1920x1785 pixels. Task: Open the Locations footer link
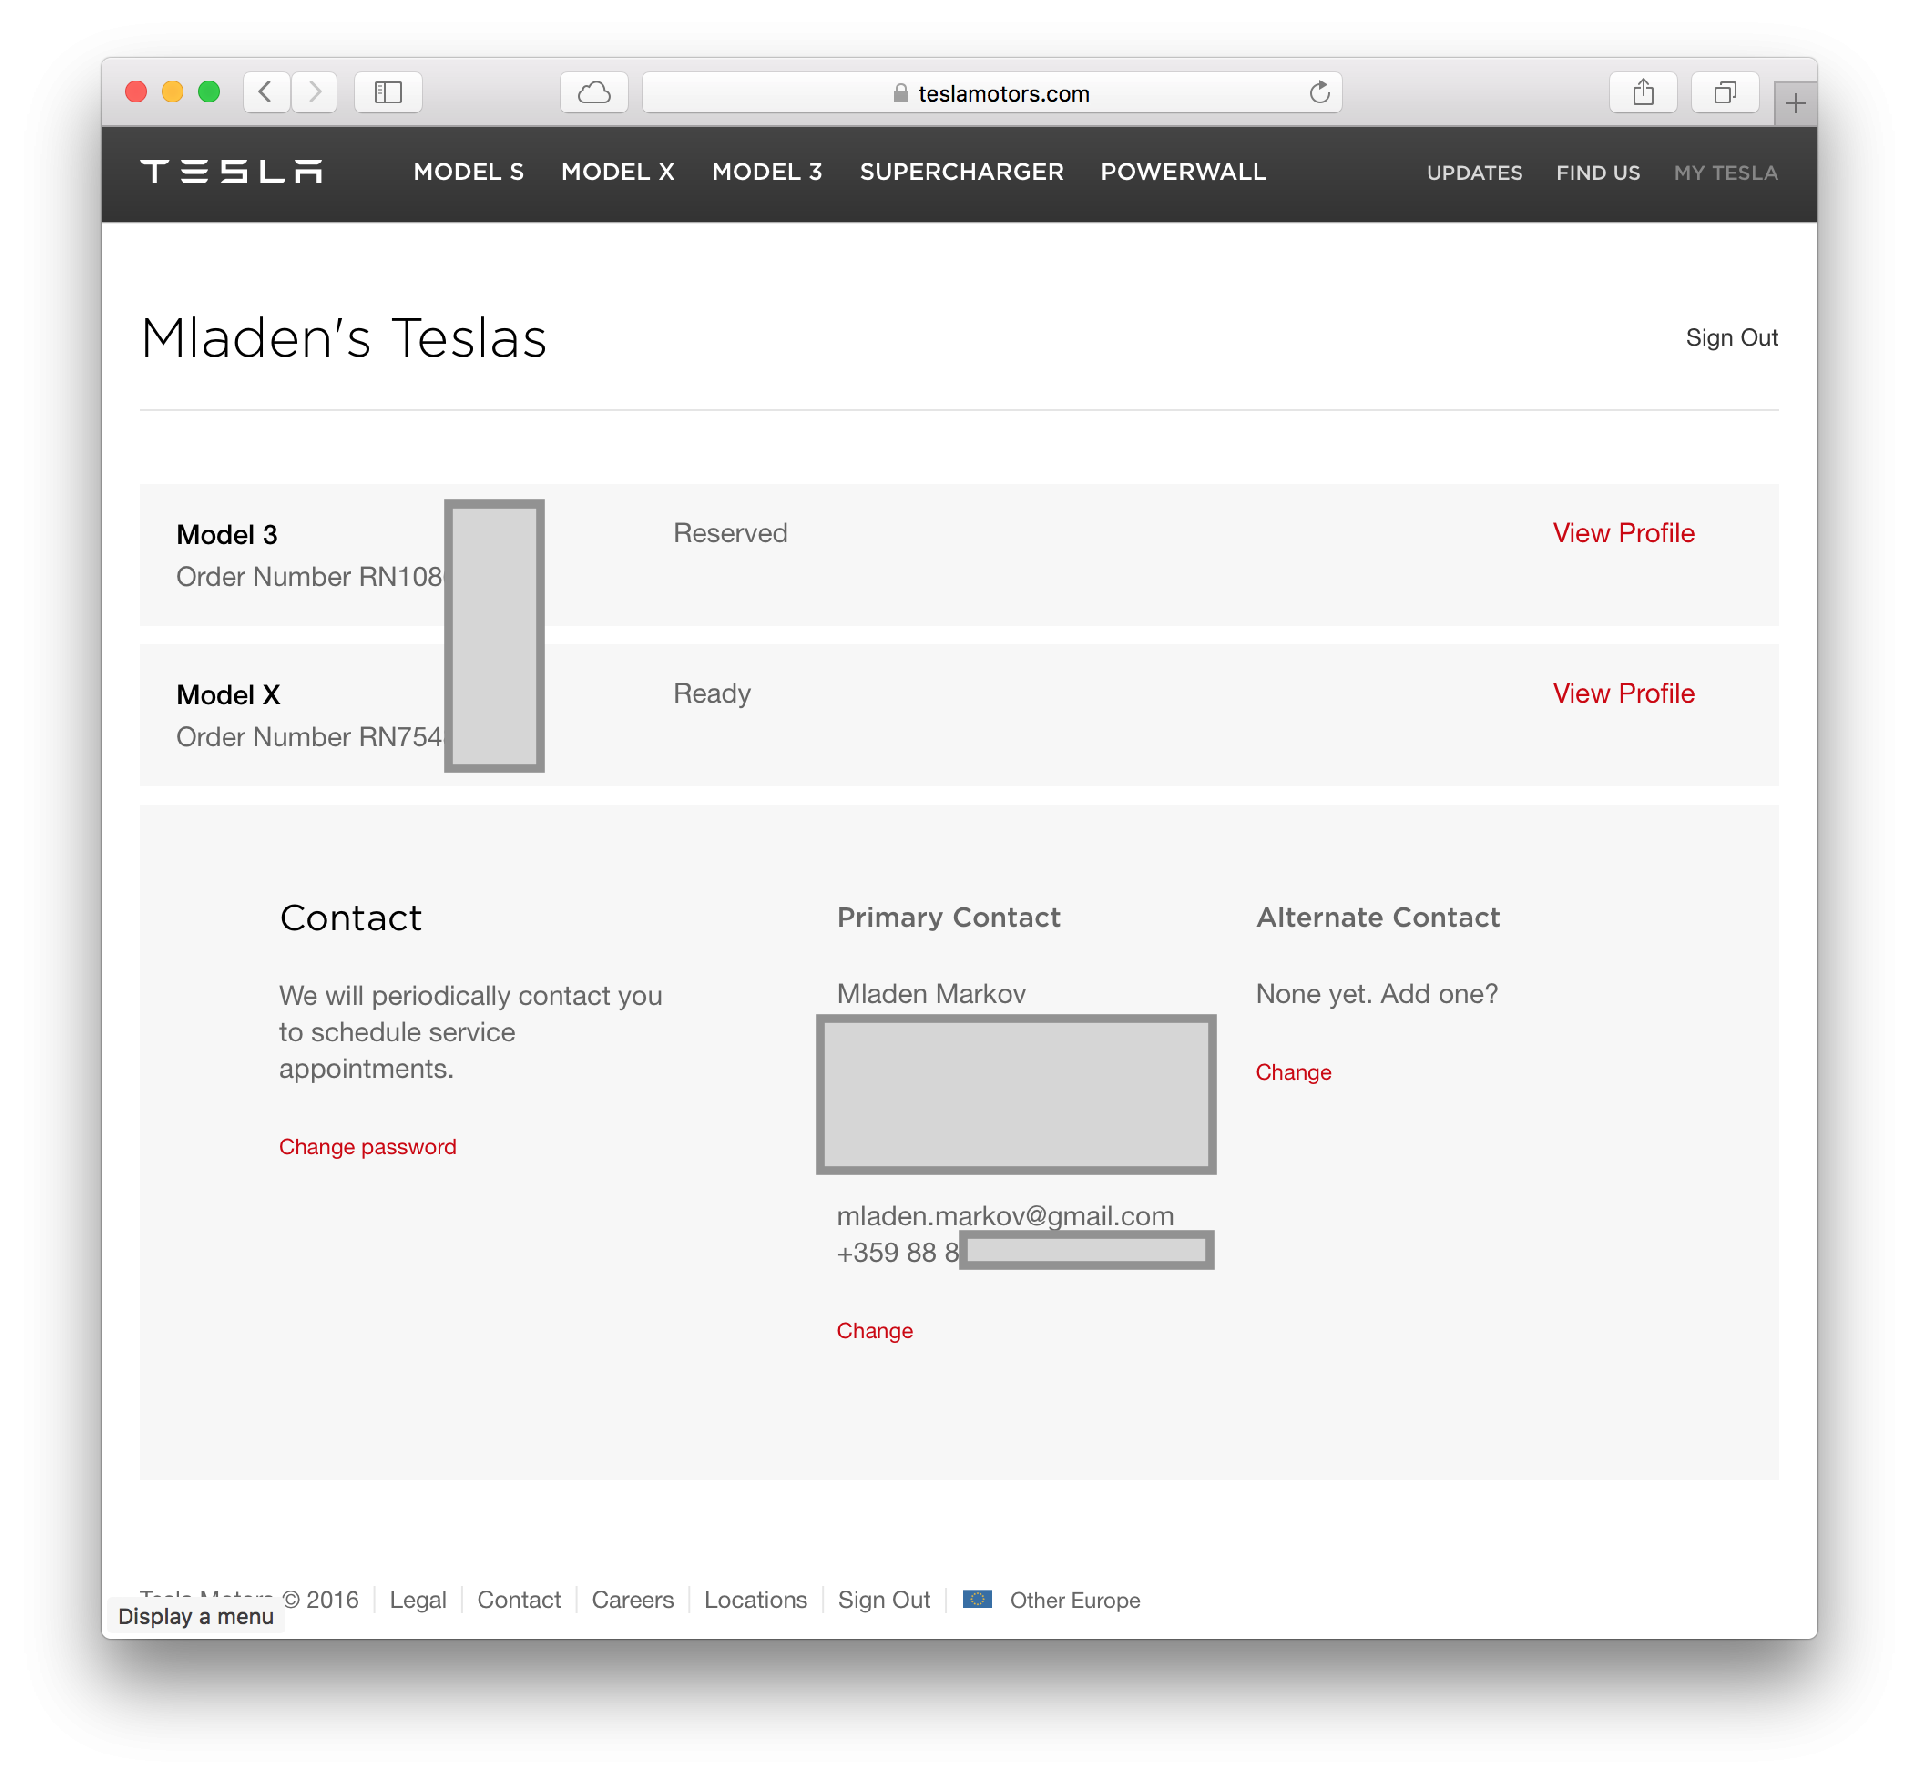(755, 1600)
